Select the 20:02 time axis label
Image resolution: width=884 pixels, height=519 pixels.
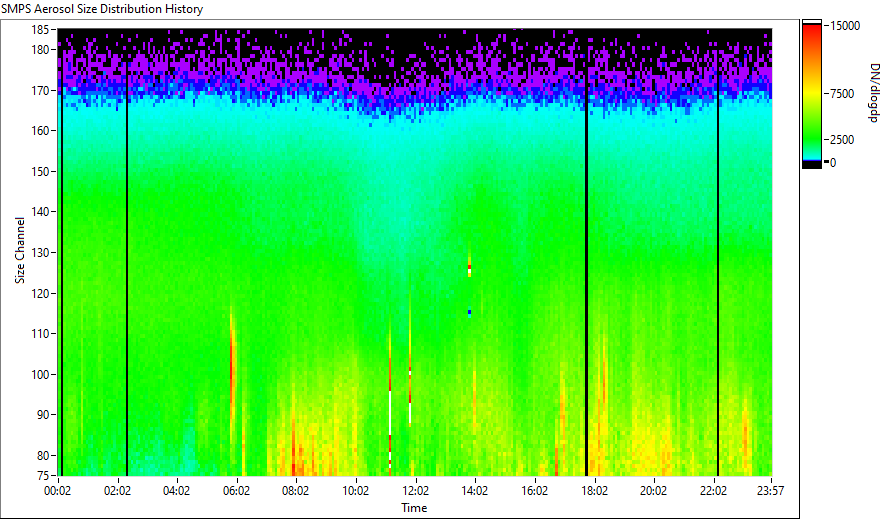point(653,491)
